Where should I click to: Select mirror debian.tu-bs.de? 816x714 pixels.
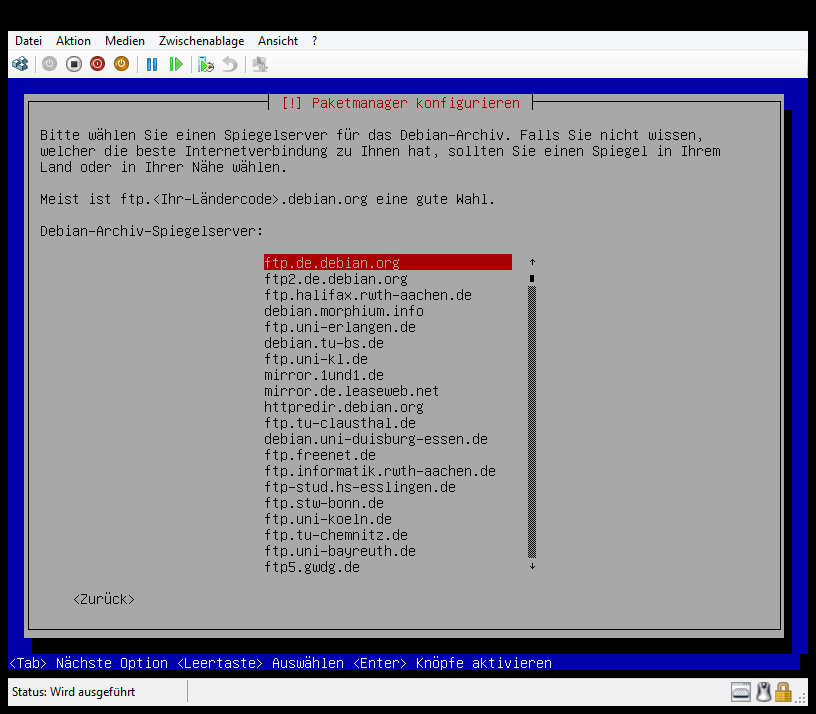tap(324, 343)
